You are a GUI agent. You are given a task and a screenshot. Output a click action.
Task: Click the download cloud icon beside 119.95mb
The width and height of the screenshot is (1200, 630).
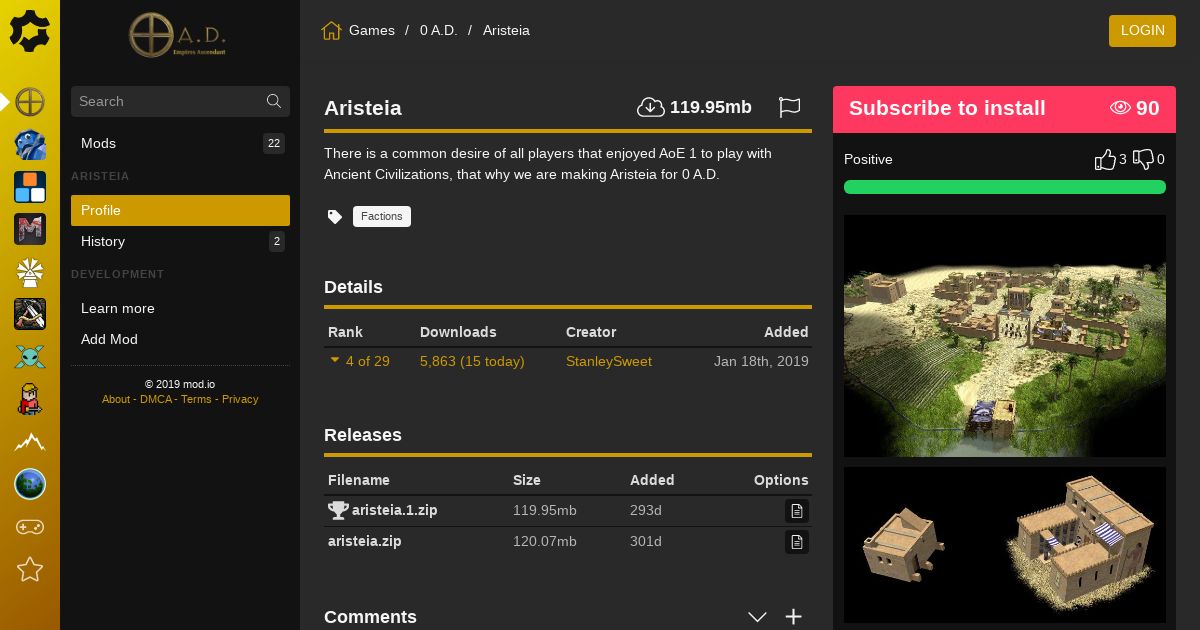[x=651, y=107]
